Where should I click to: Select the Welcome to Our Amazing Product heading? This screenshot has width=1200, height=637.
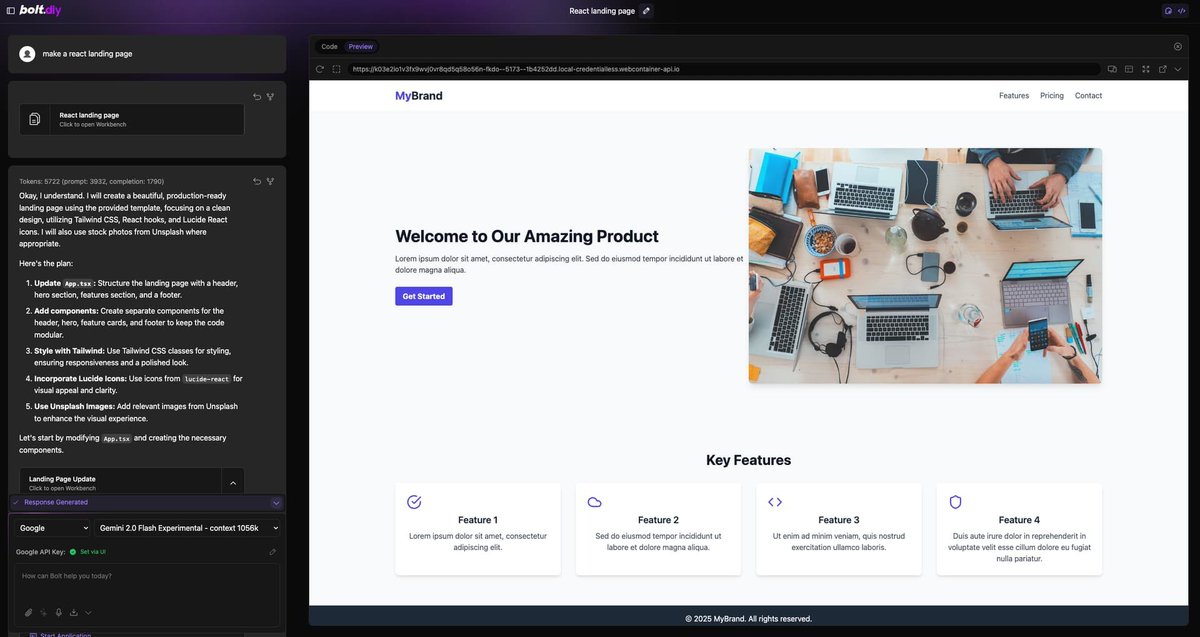(x=527, y=237)
